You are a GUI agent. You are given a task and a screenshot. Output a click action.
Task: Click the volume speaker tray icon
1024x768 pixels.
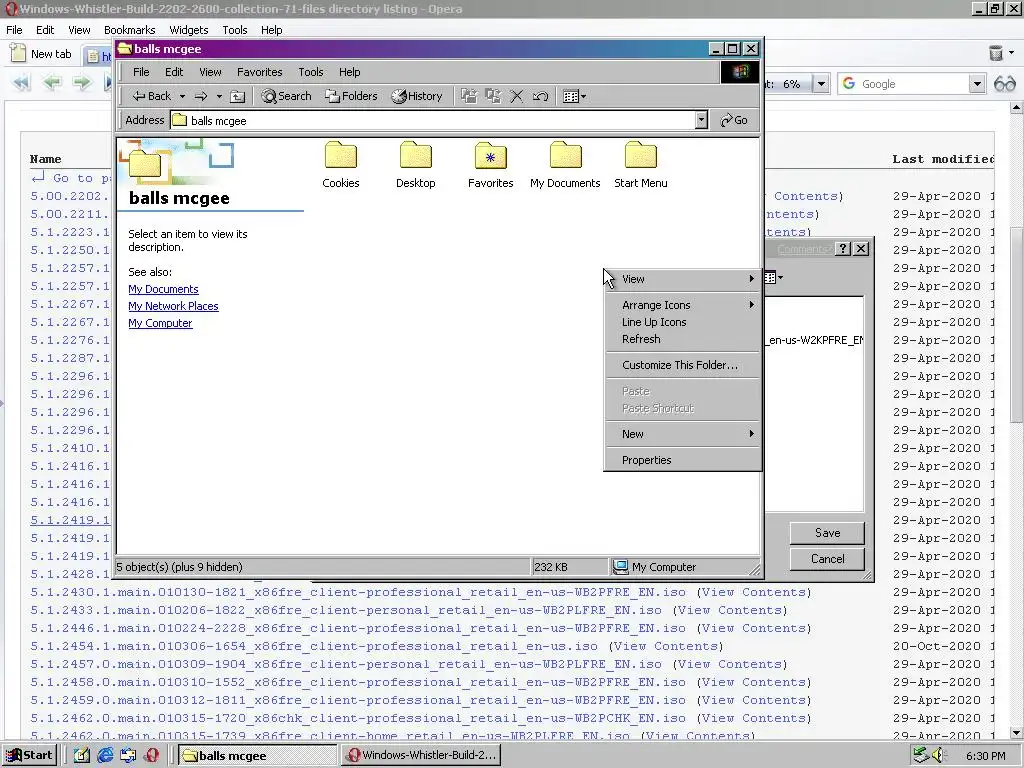939,755
